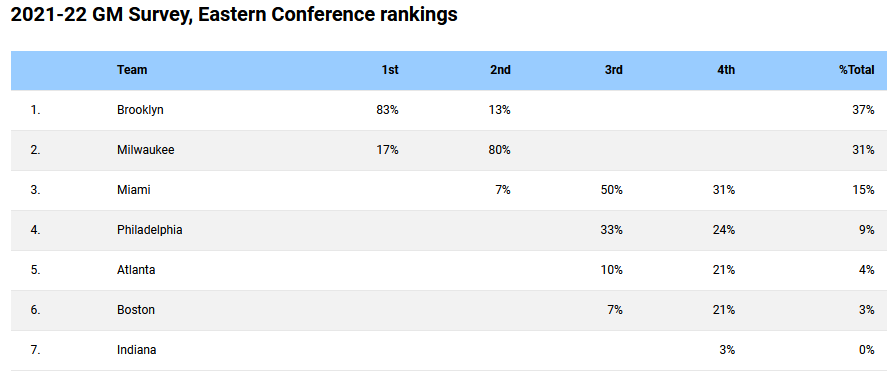The width and height of the screenshot is (893, 373).
Task: Select the Miami team name
Action: click(x=134, y=190)
